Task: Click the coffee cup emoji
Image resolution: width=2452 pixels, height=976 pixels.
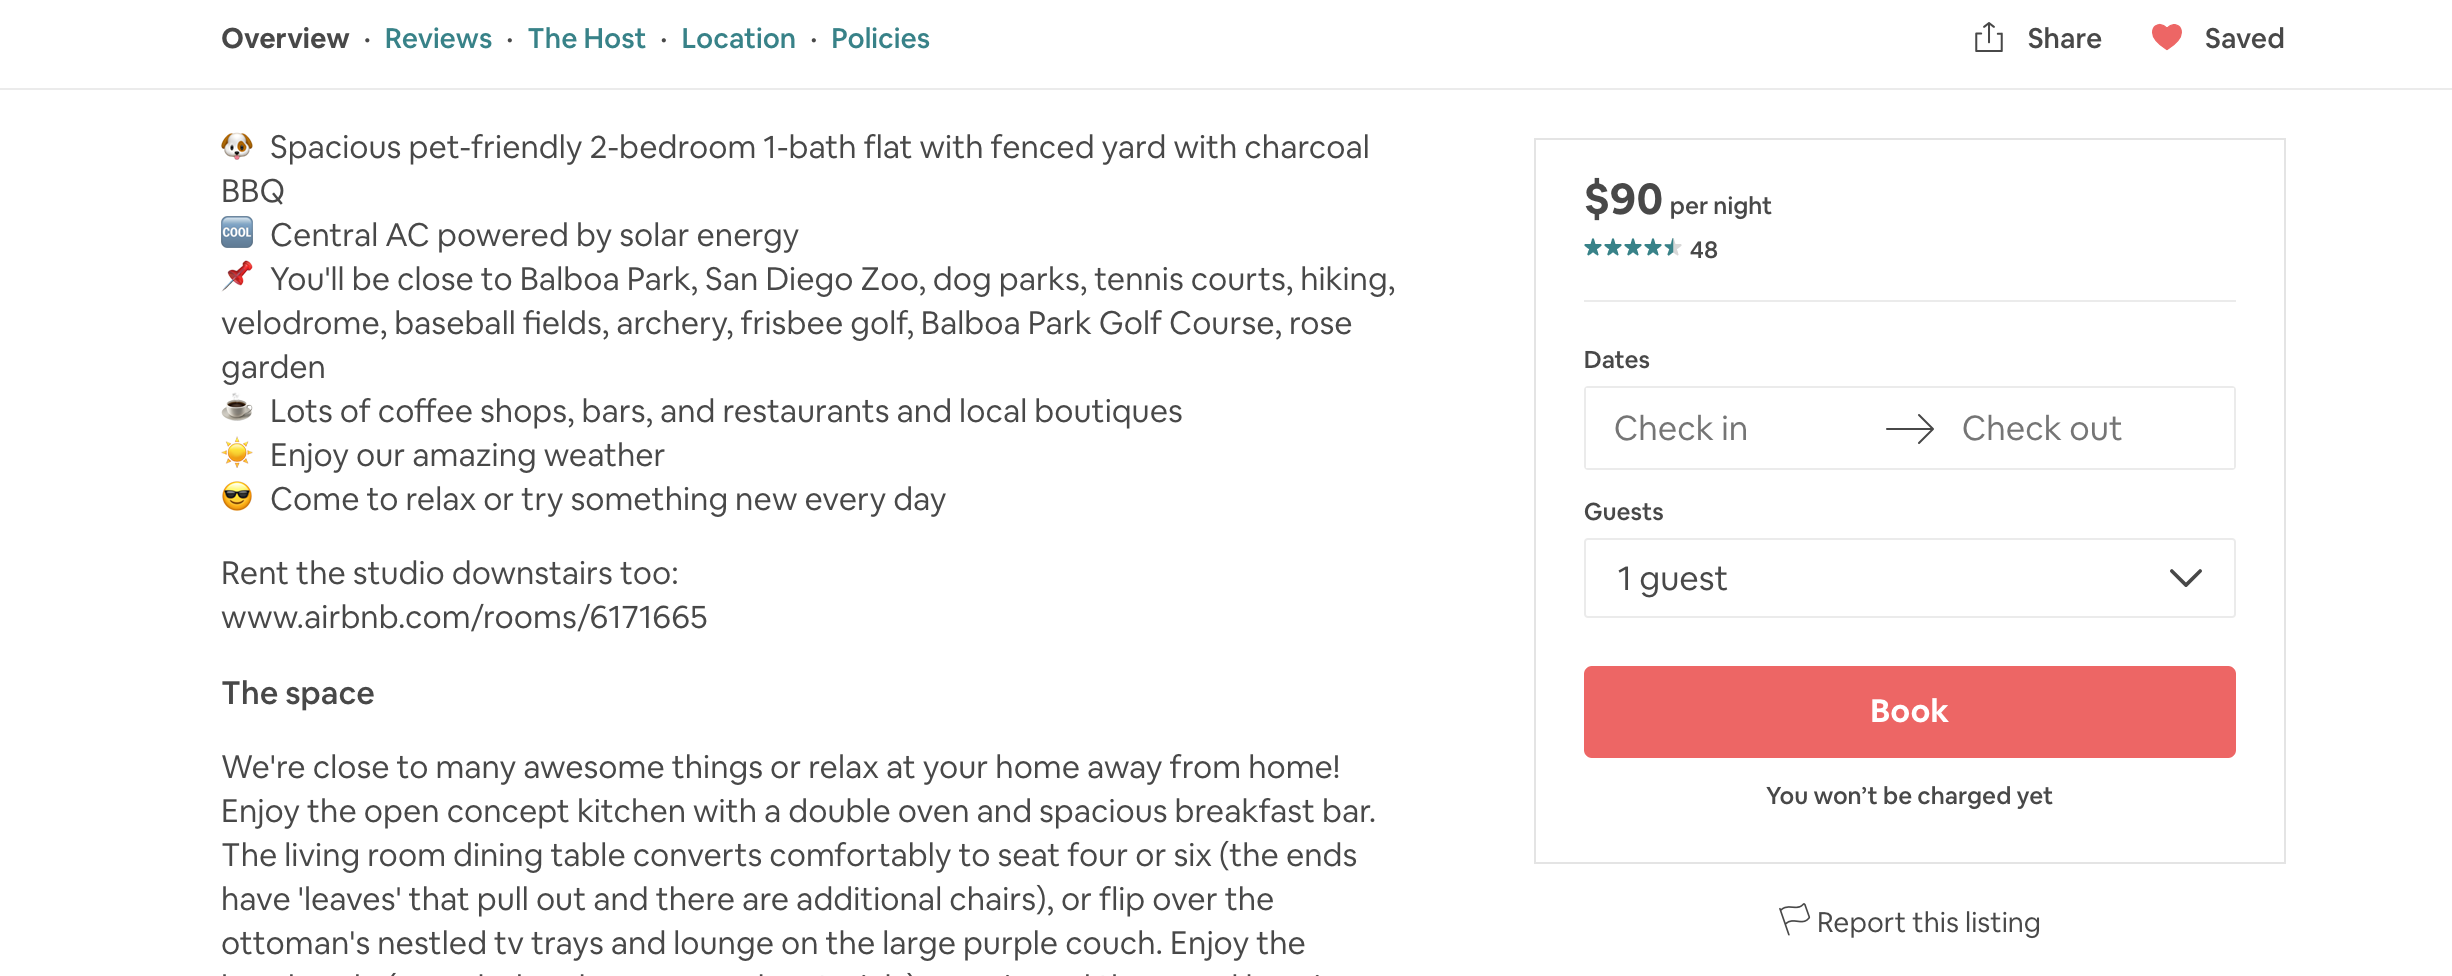Action: 237,409
